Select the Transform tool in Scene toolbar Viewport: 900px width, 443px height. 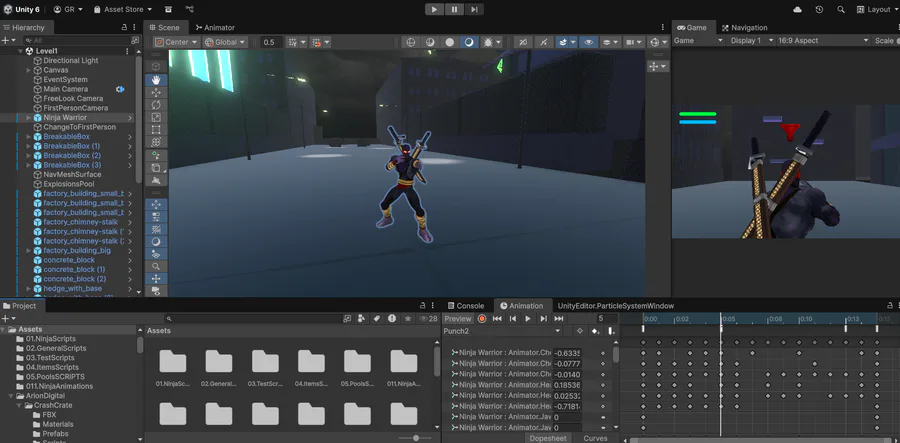click(156, 142)
